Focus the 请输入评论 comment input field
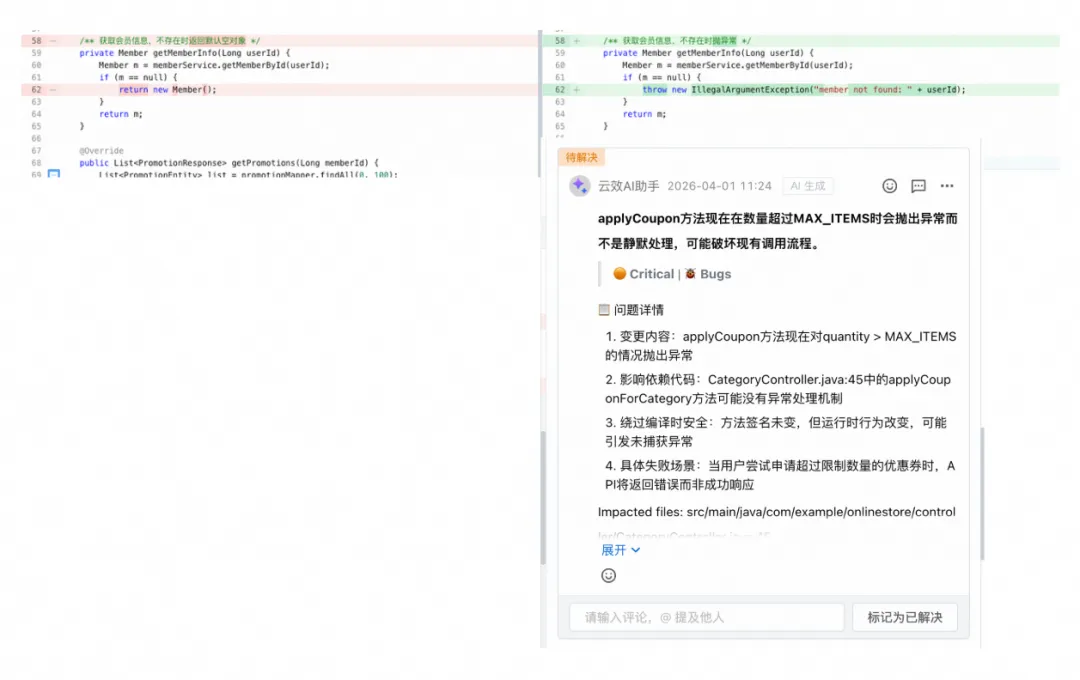The height and width of the screenshot is (680, 1080). [x=707, y=617]
